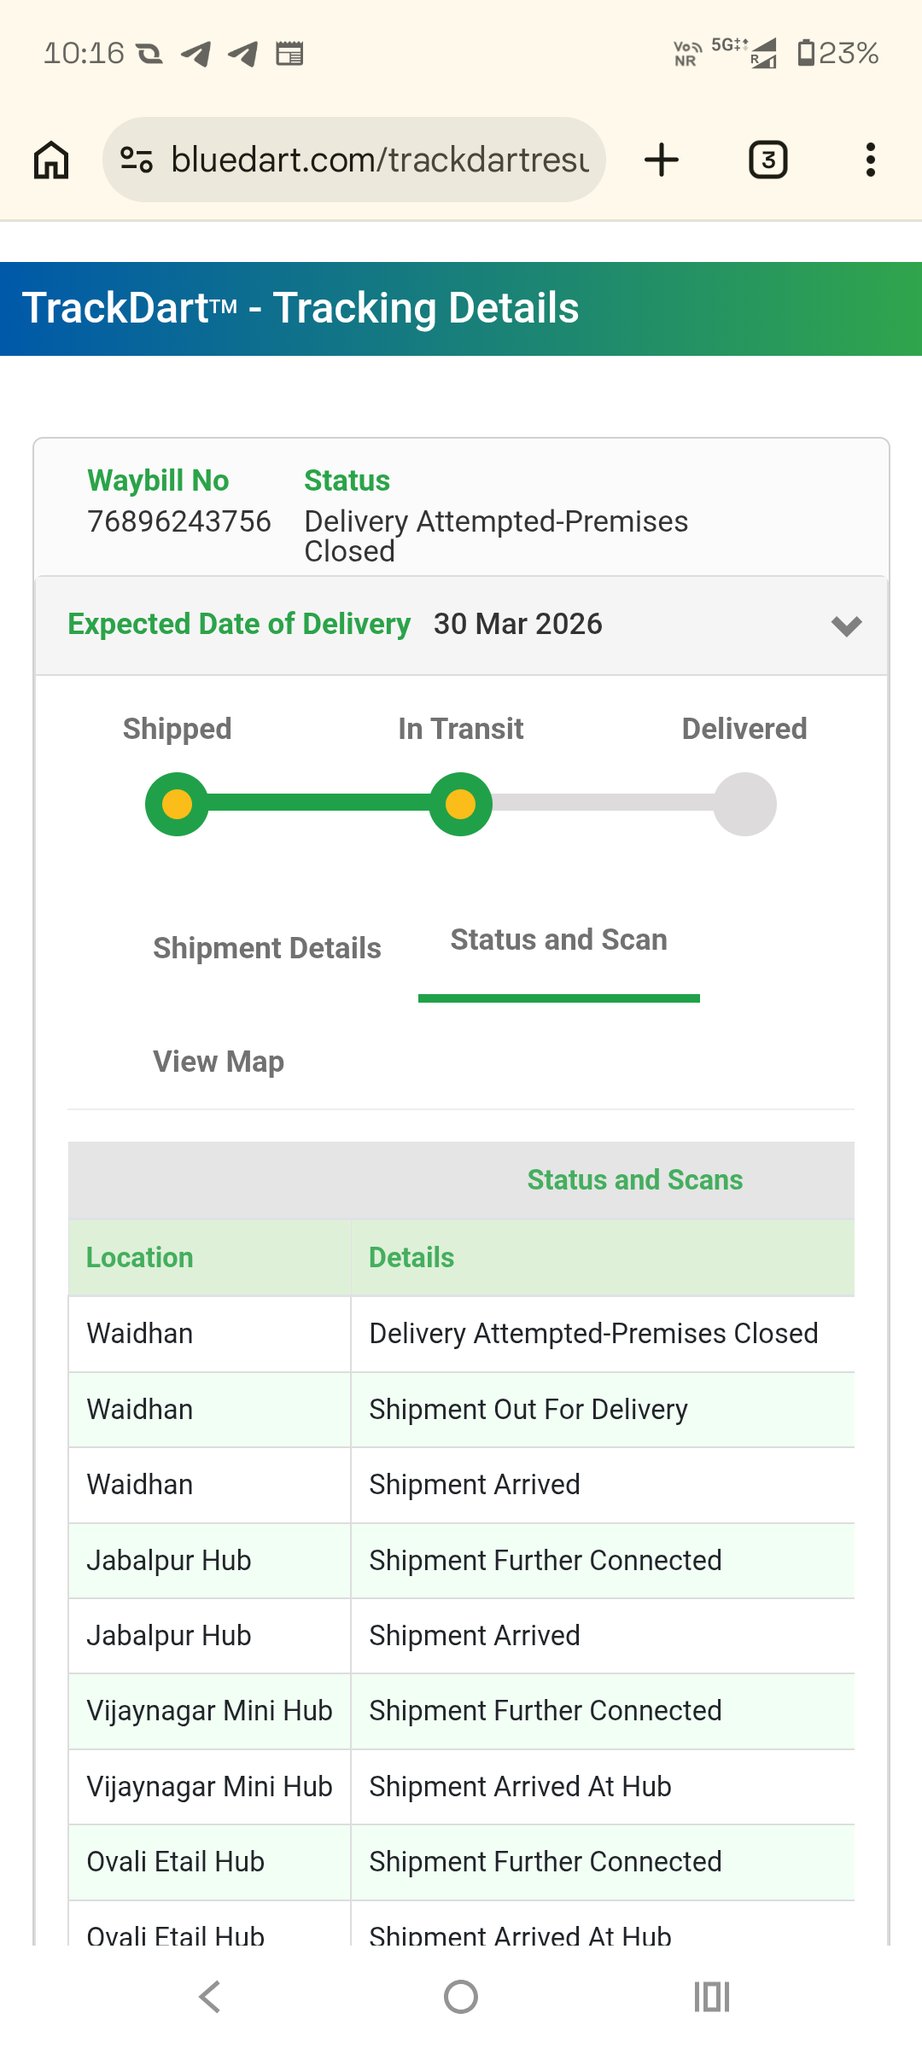The height and width of the screenshot is (2048, 922).
Task: Open site info icon in address bar
Action: (x=136, y=160)
